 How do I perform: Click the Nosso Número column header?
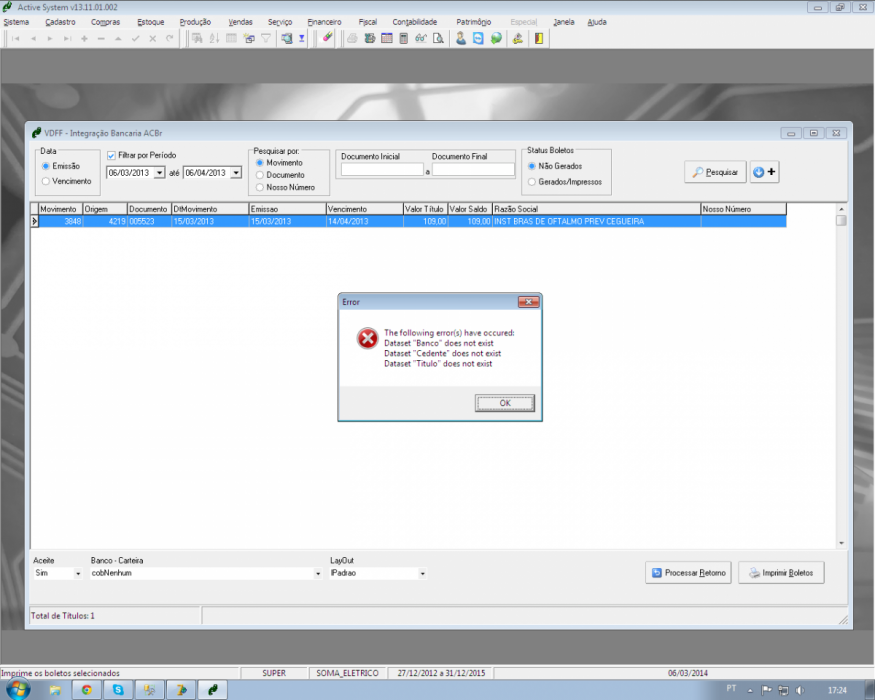[x=743, y=209]
